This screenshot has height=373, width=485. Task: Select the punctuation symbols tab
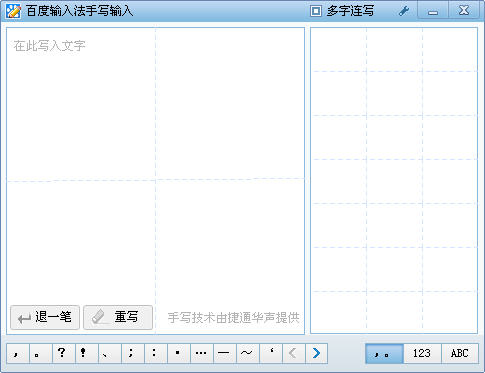[384, 353]
